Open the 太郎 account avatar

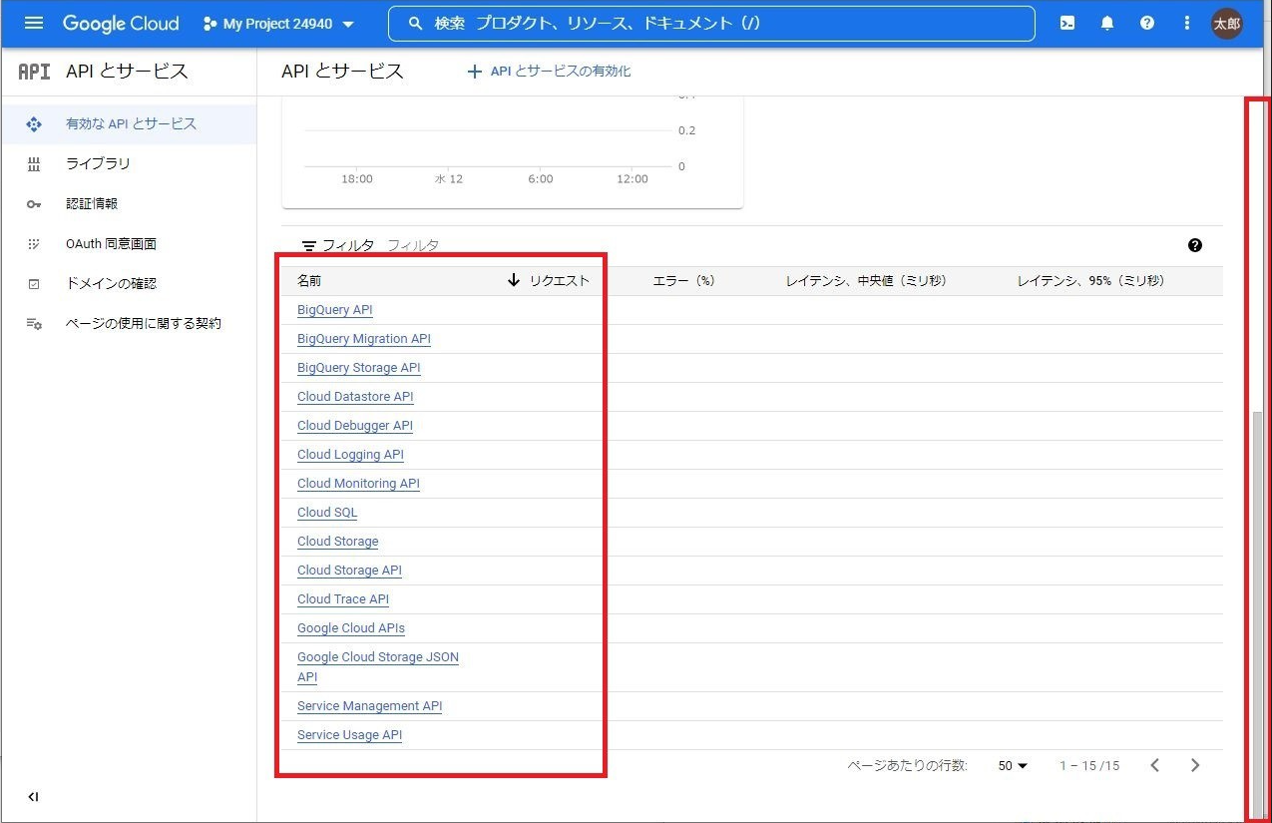tap(1227, 23)
